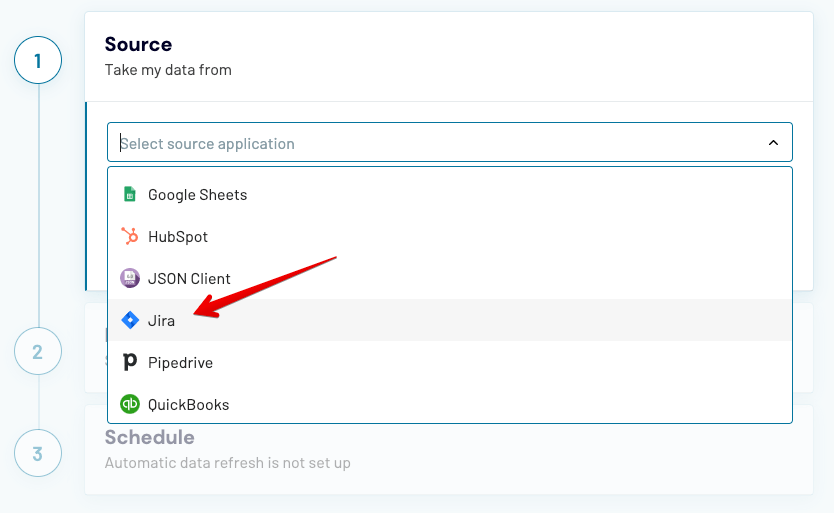Click Automatic data refresh is not set up
Viewport: 834px width, 513px height.
227,463
